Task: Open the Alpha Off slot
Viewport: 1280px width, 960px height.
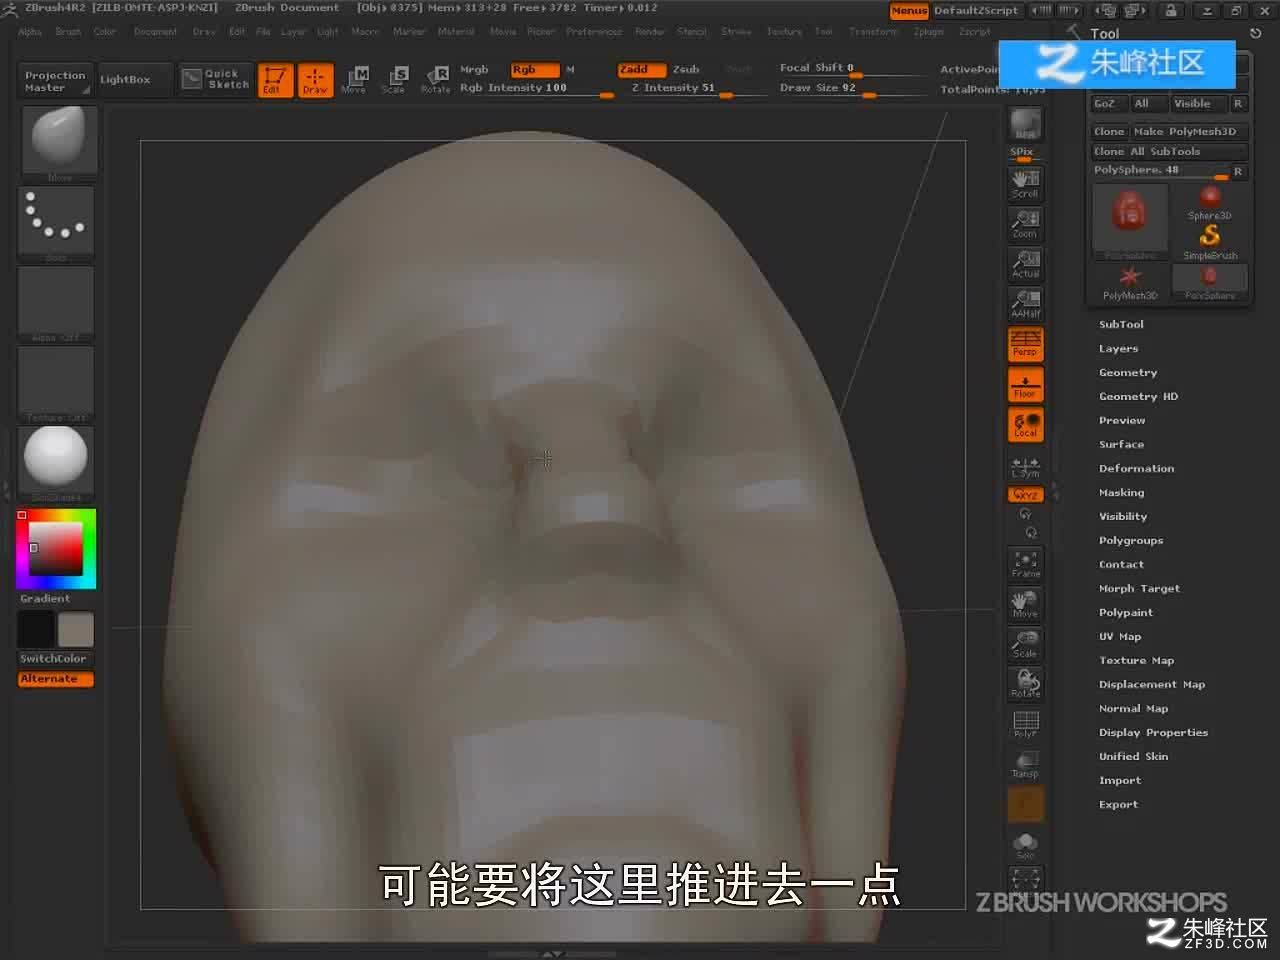Action: click(57, 304)
